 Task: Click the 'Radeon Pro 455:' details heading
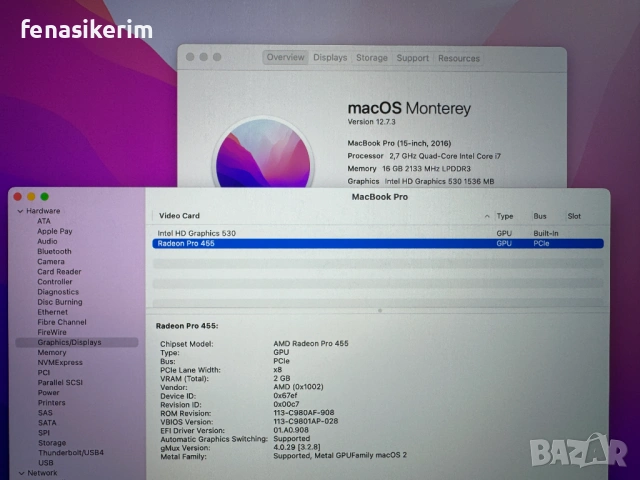[x=187, y=326]
